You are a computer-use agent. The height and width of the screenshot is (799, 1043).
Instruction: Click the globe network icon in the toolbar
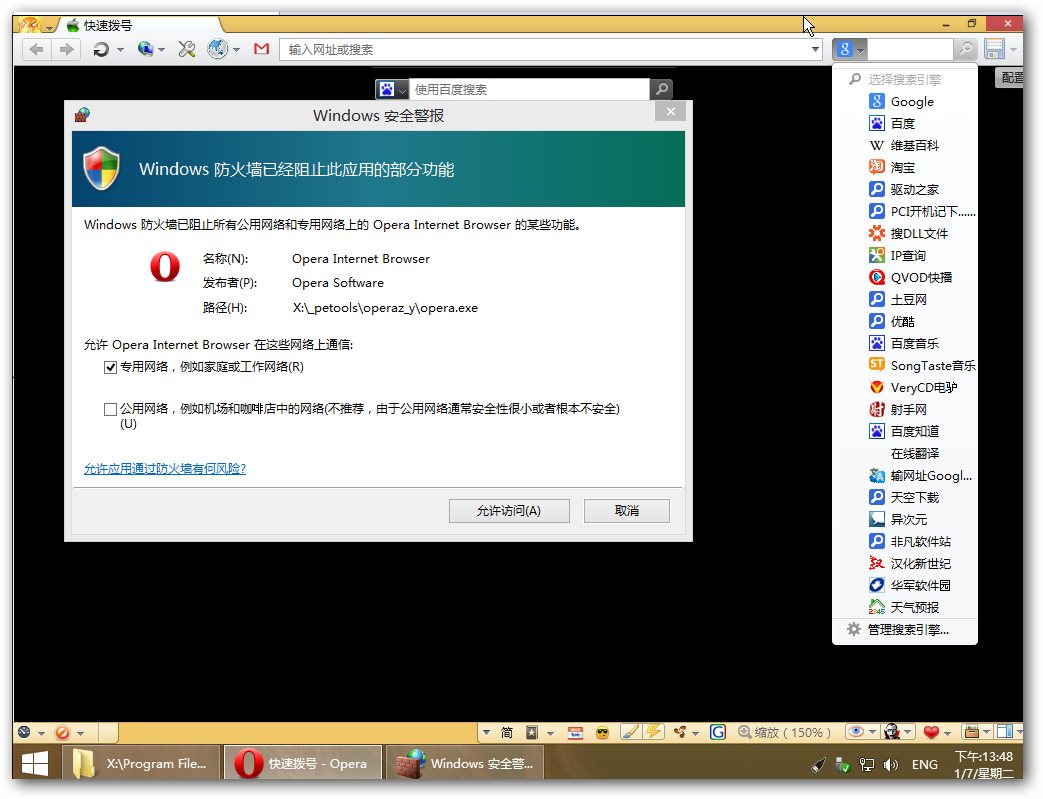pos(146,49)
